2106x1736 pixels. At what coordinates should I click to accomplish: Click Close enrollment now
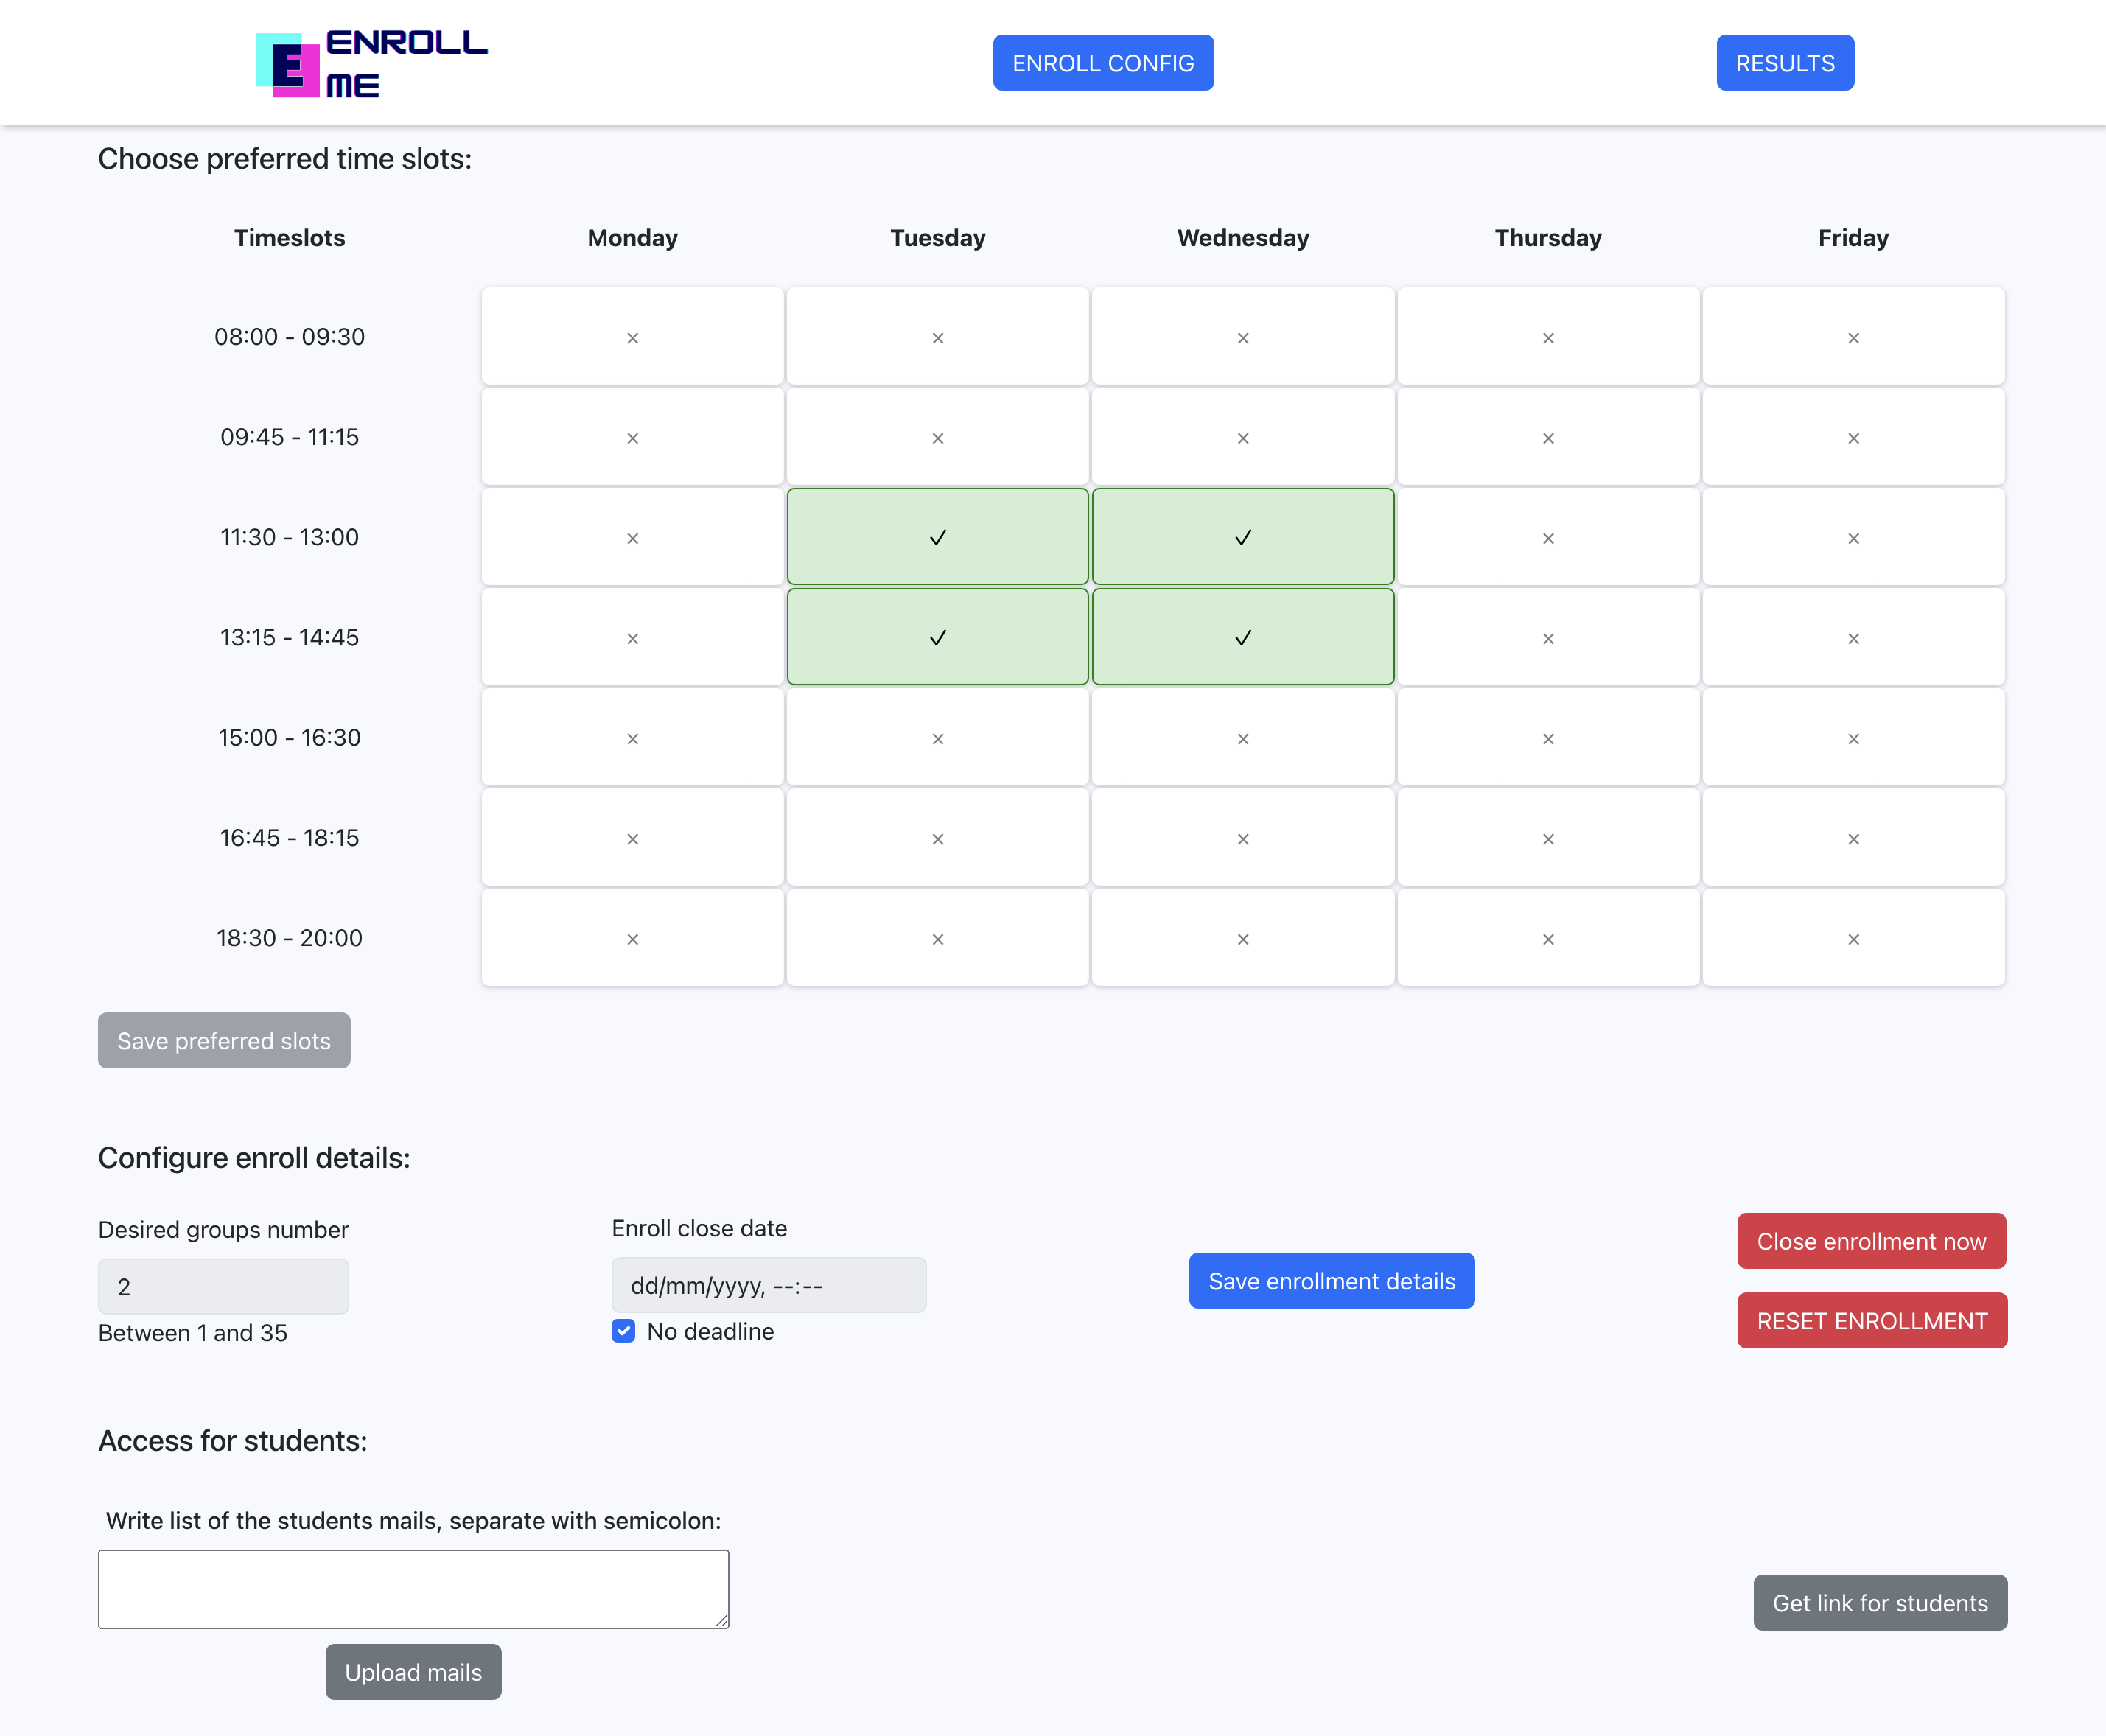[1870, 1241]
